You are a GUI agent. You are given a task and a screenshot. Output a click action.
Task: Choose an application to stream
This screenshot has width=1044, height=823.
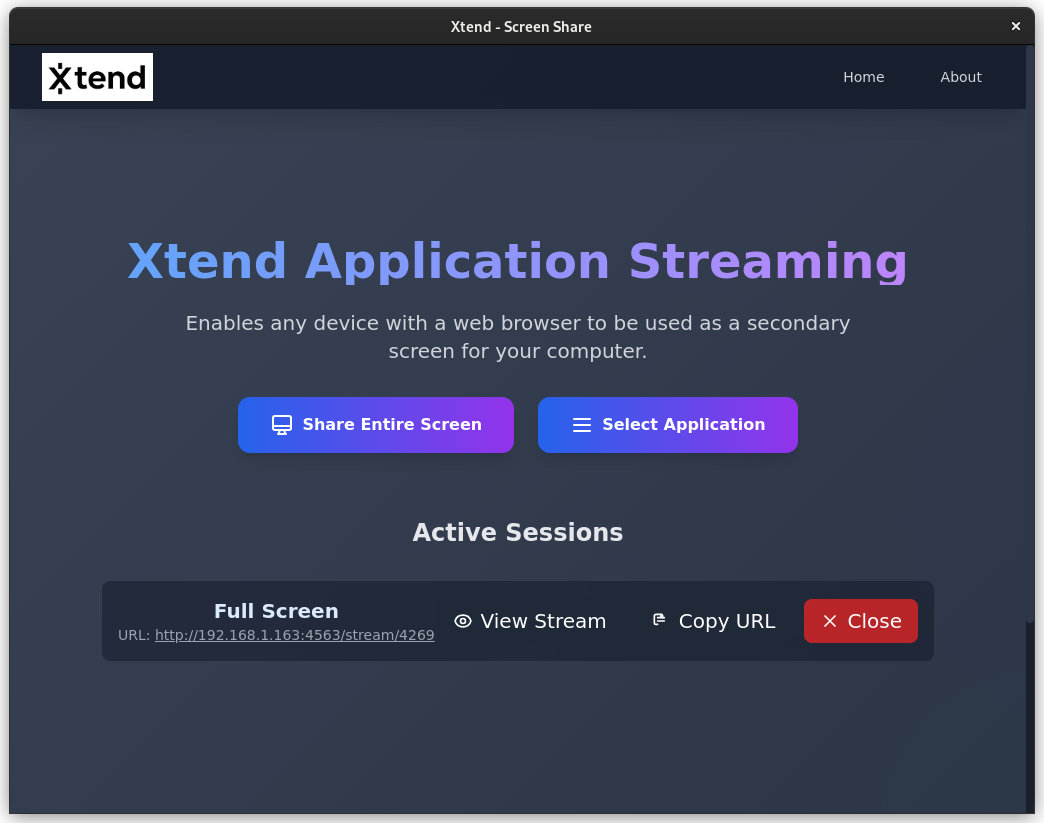667,424
